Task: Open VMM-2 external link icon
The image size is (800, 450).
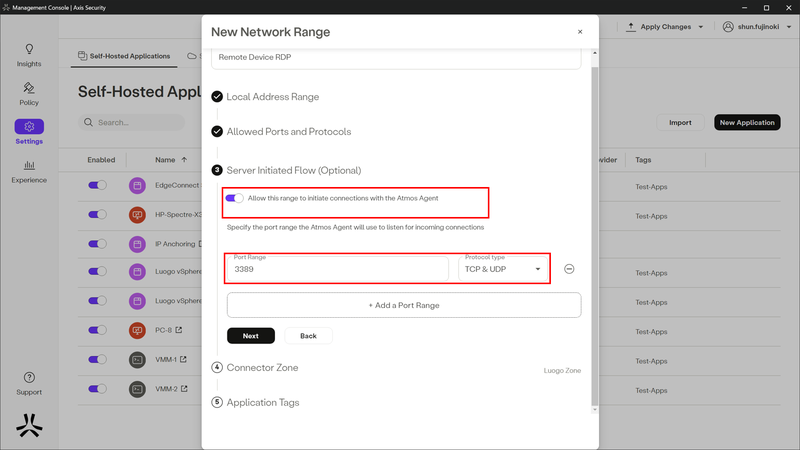Action: coord(184,389)
